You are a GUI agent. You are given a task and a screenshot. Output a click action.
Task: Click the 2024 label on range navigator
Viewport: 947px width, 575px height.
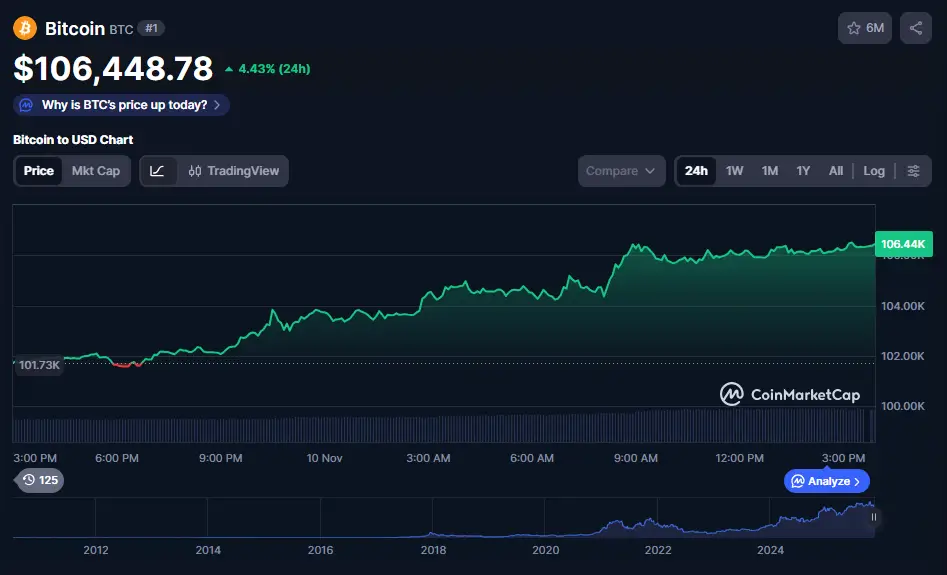pyautogui.click(x=770, y=550)
